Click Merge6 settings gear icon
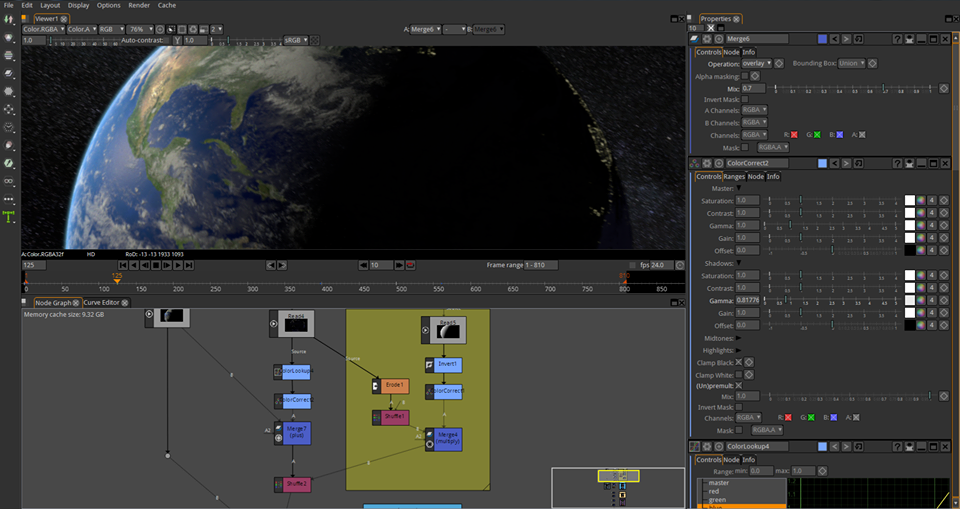960x509 pixels. pos(707,39)
